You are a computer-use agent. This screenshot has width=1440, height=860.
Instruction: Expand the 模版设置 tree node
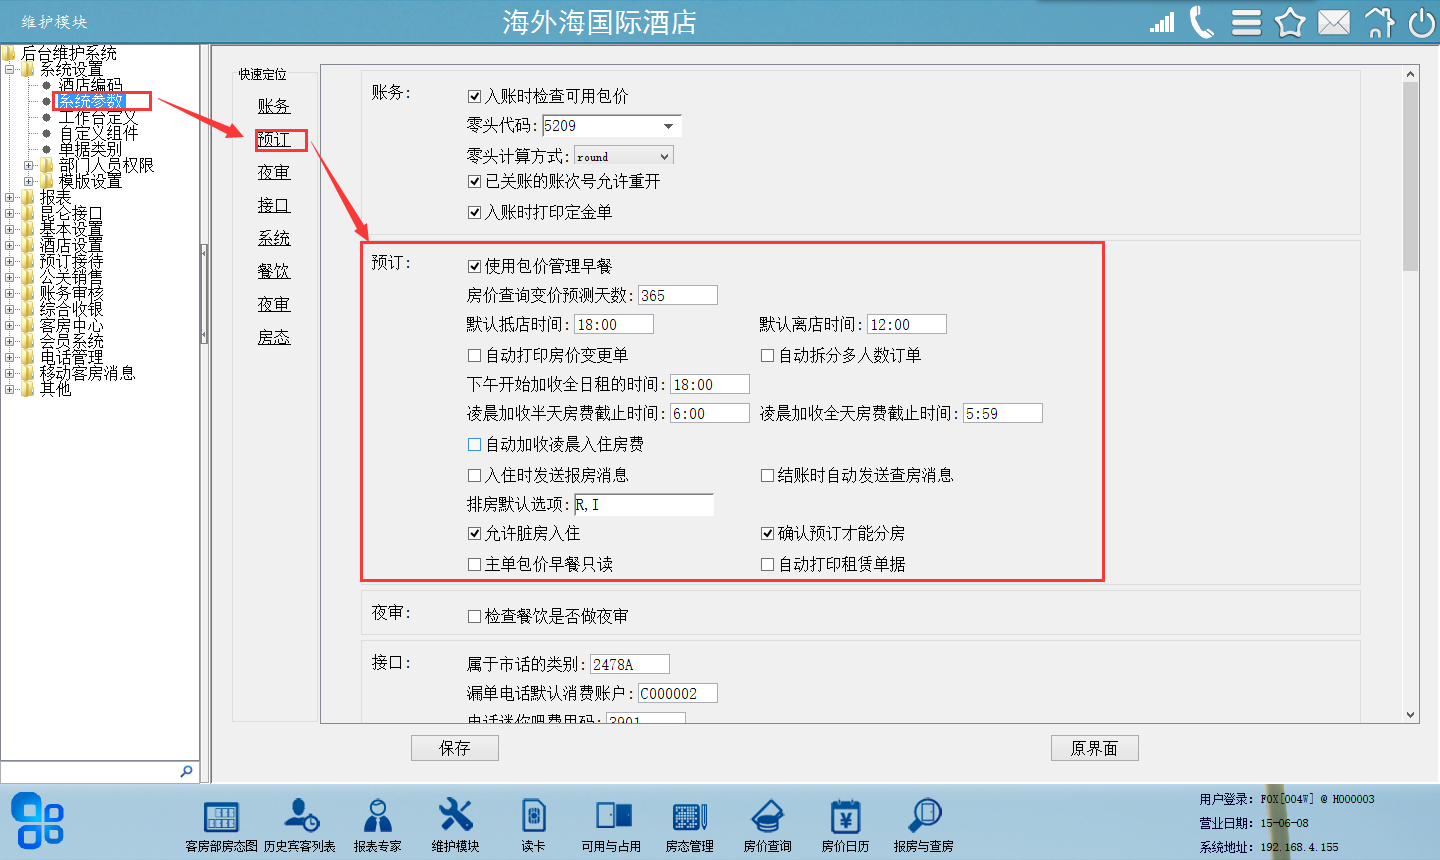28,182
